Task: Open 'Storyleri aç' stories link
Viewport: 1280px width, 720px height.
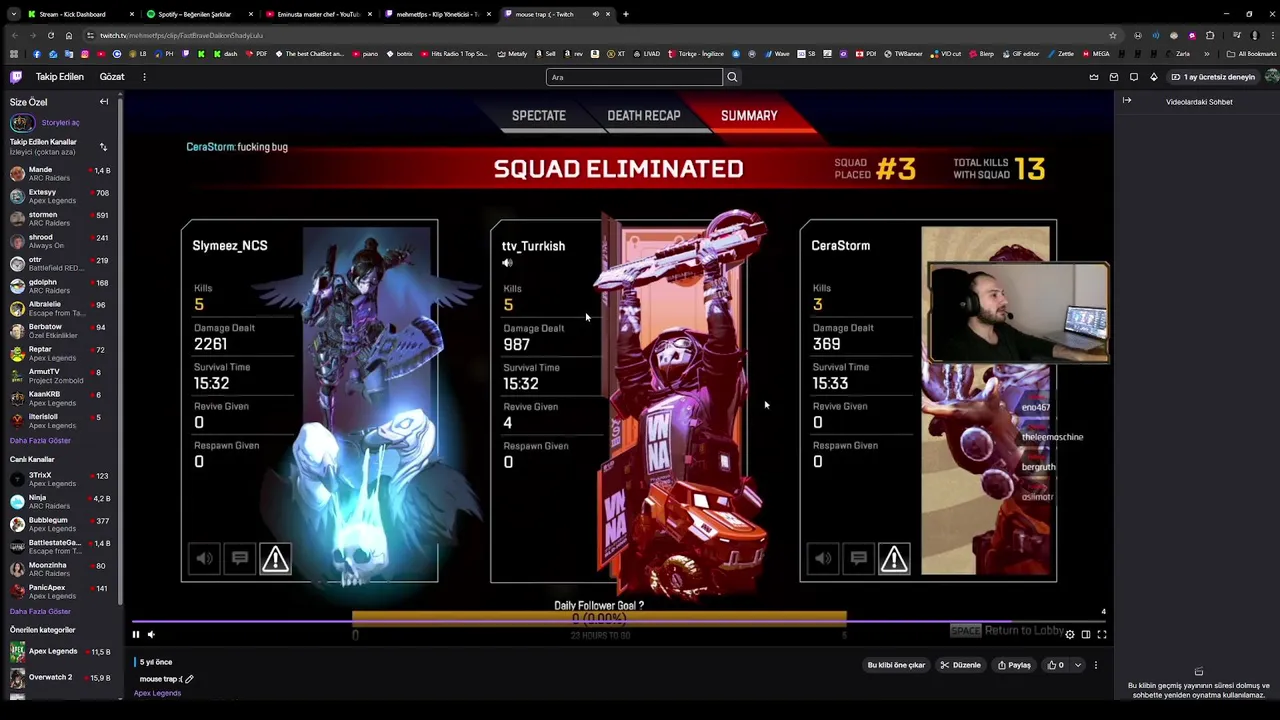Action: [x=60, y=123]
